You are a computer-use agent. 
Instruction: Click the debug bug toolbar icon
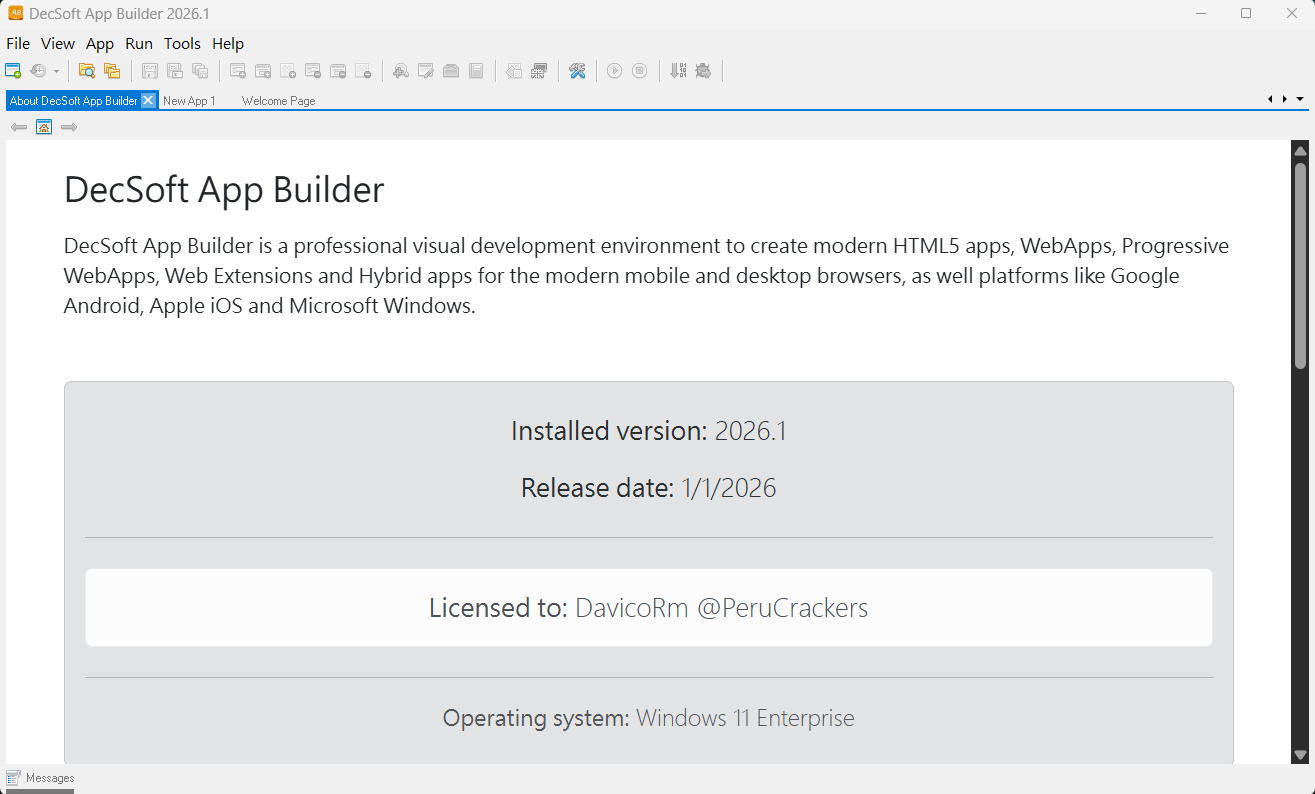point(703,71)
